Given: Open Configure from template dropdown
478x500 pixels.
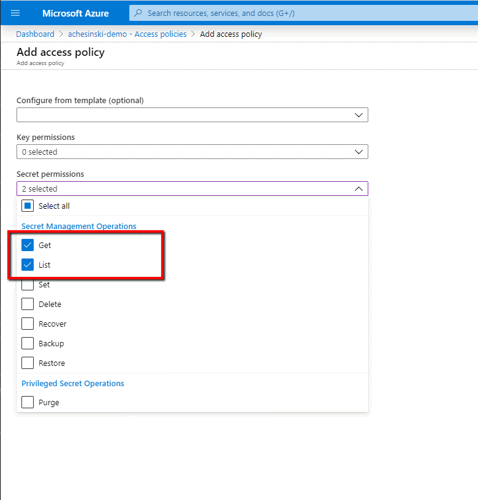Looking at the screenshot, I should [192, 115].
